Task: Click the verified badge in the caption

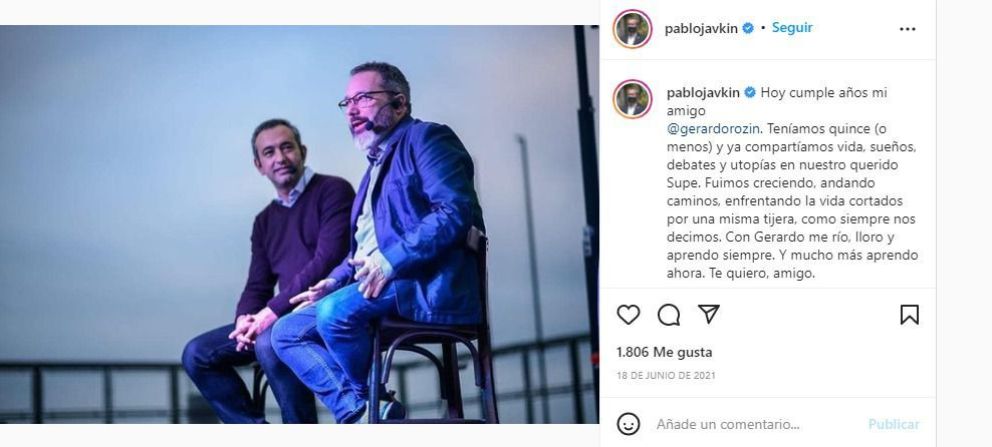Action: pos(750,92)
